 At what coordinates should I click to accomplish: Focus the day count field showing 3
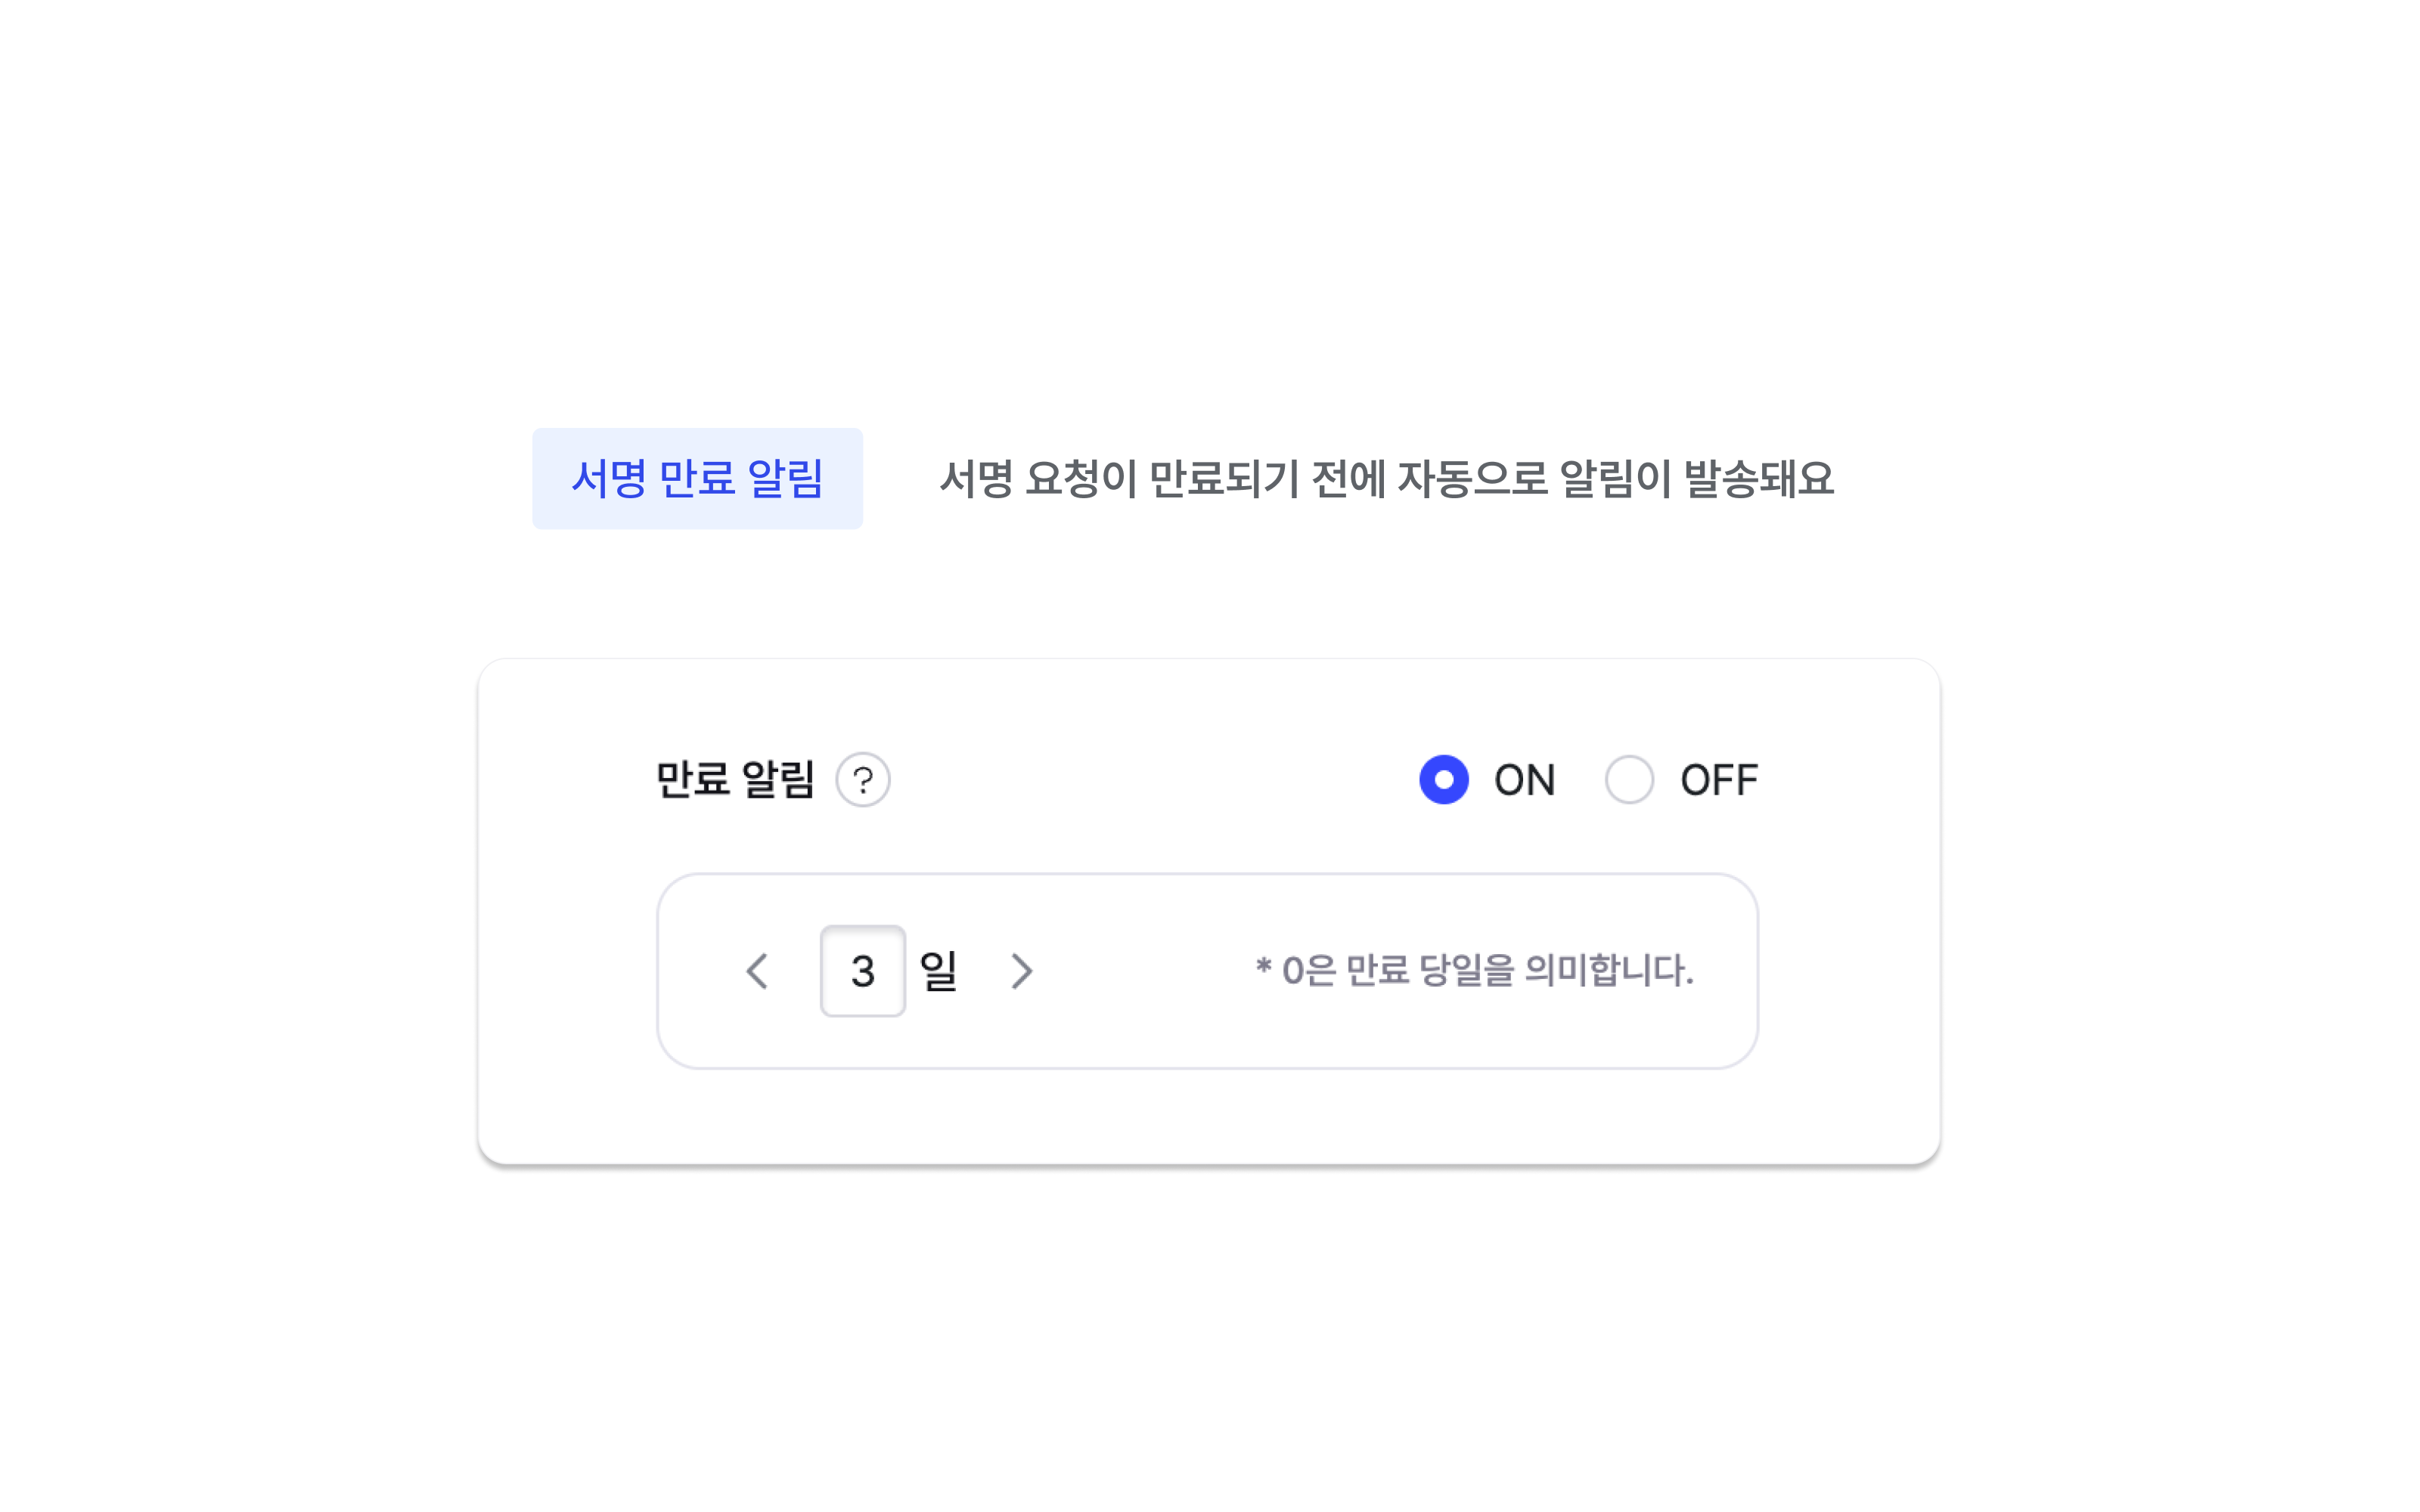point(862,971)
